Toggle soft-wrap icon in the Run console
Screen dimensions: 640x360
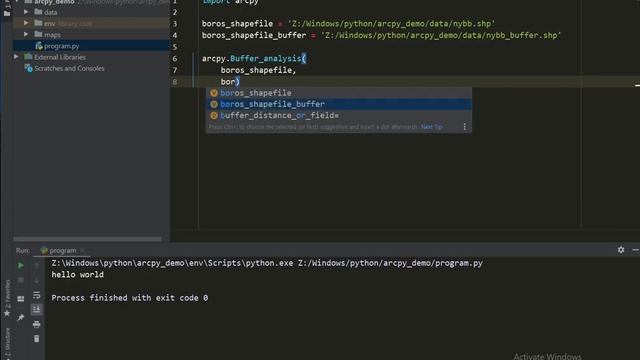36,295
